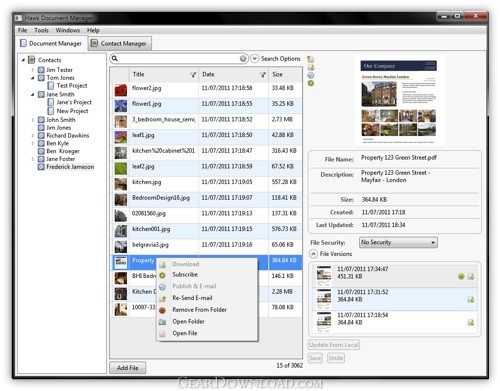Choose Subscribe in context menu
500x391 pixels.
(x=185, y=275)
